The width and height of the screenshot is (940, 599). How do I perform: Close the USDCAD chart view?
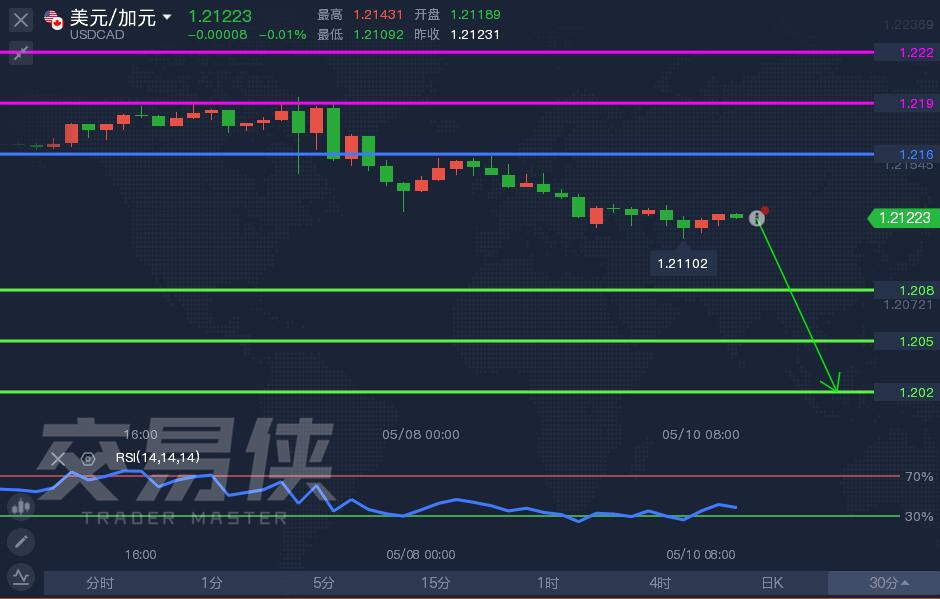pos(20,20)
